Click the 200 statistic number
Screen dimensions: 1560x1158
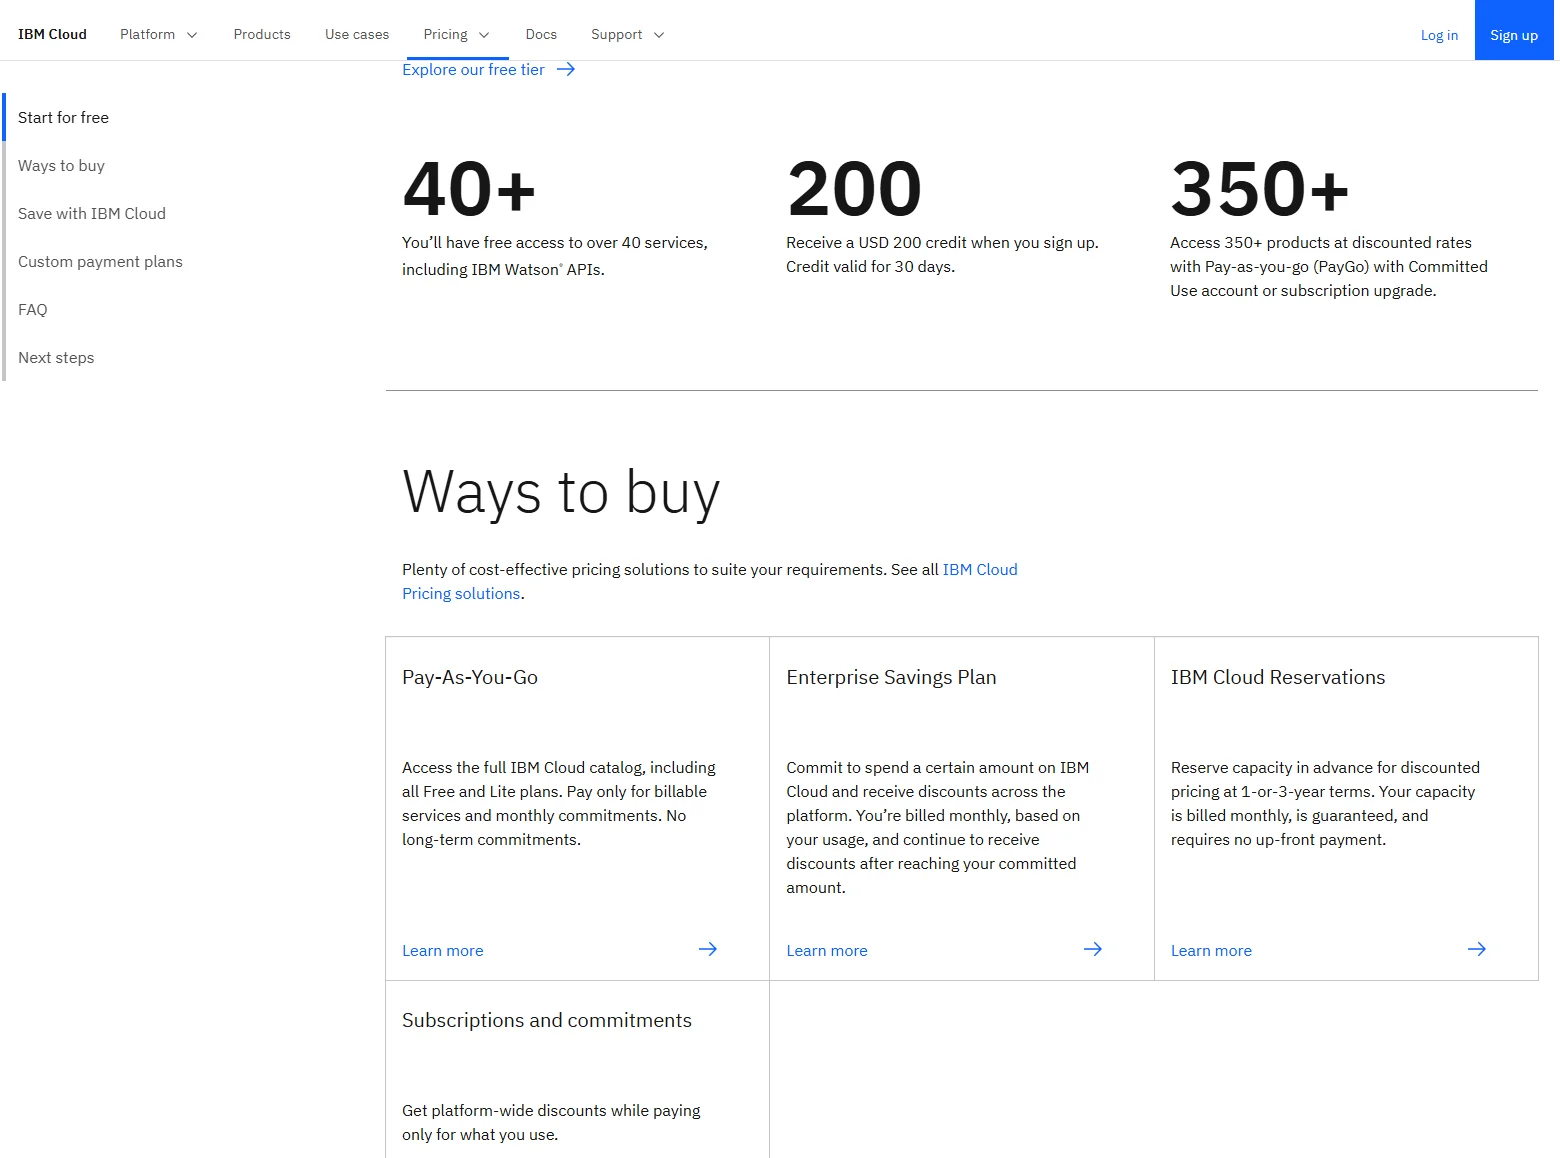(854, 189)
